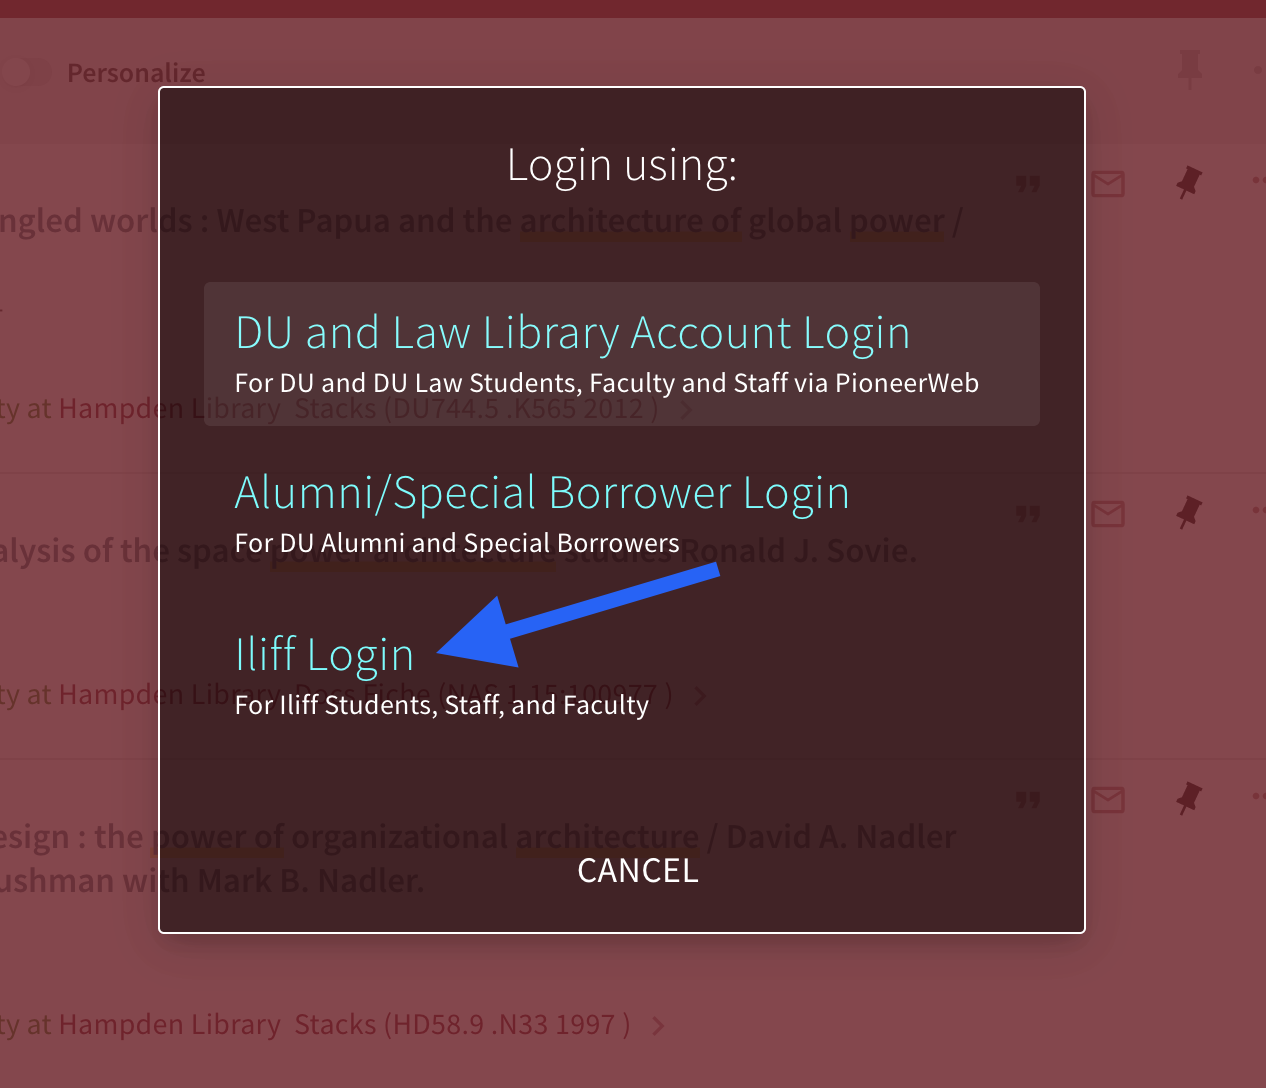Email the West Papua record

pos(1108,184)
